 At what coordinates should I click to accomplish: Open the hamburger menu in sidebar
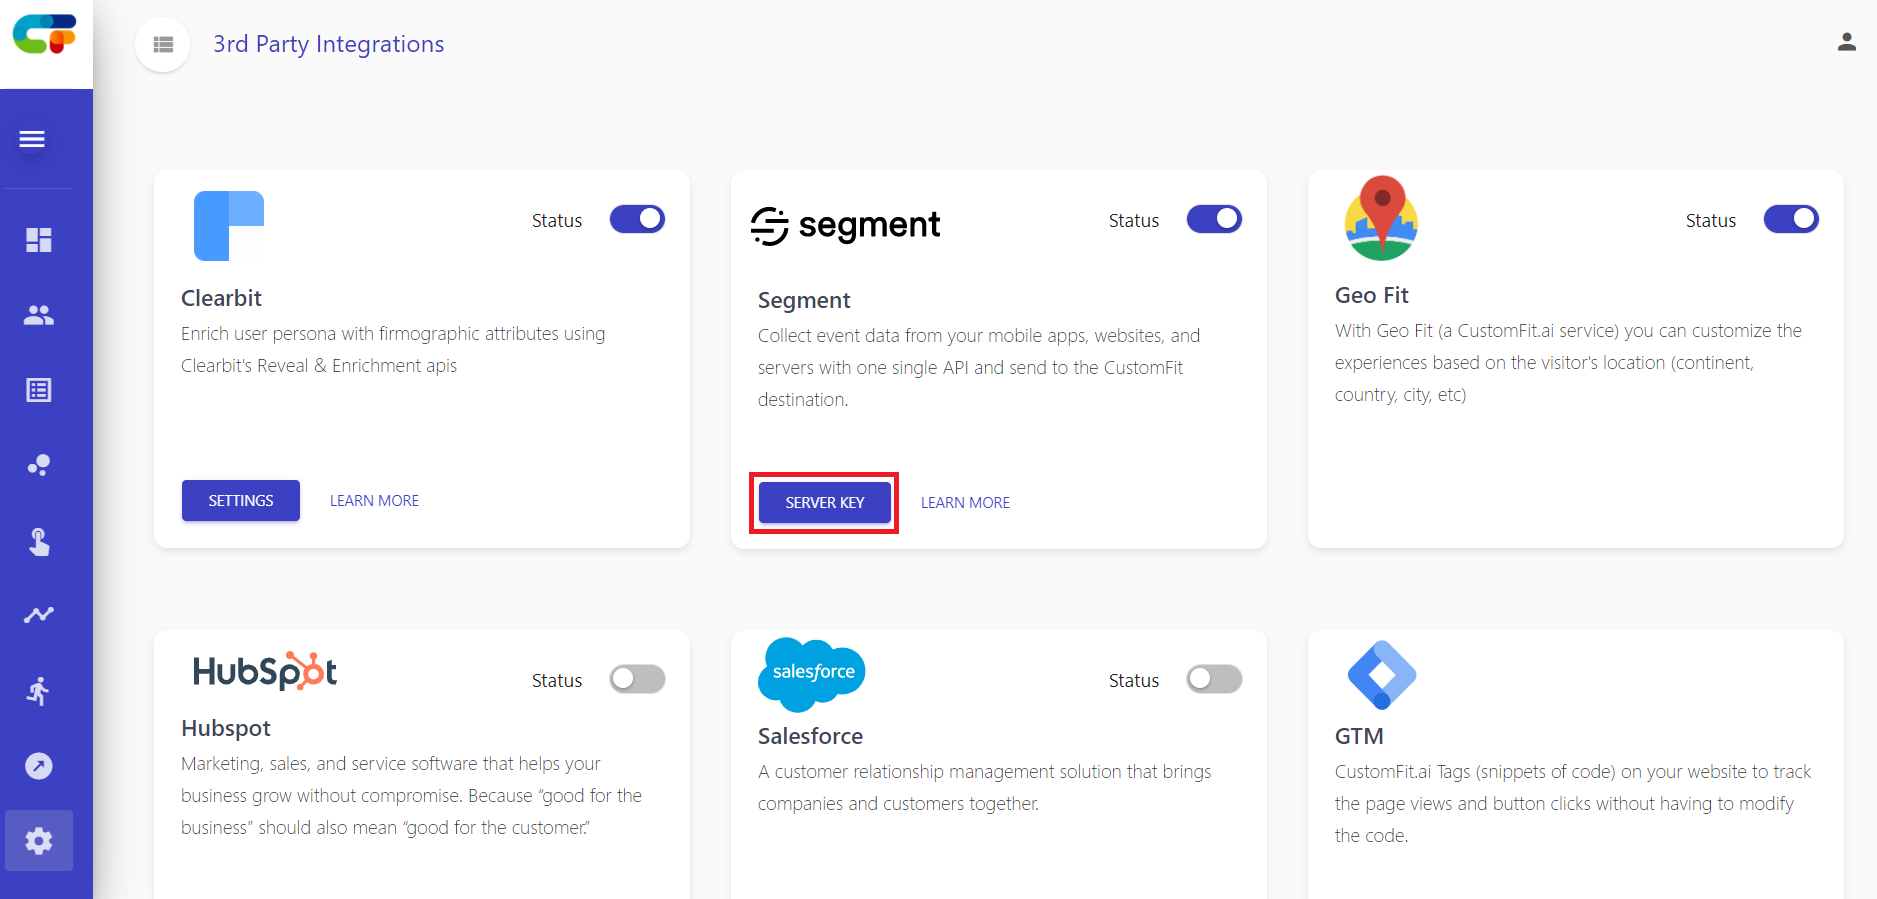32,139
